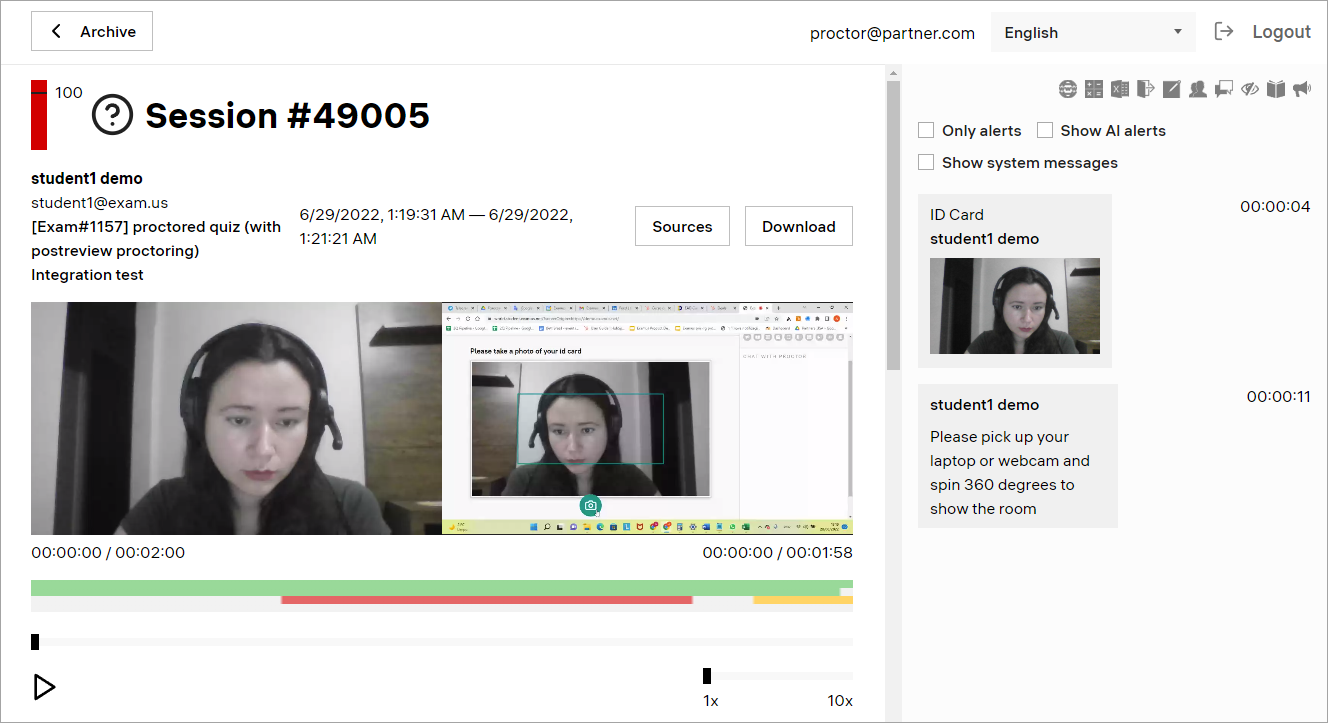Screen dimensions: 1328x723
Task: Click the crossed-out eye icon
Action: 1250,89
